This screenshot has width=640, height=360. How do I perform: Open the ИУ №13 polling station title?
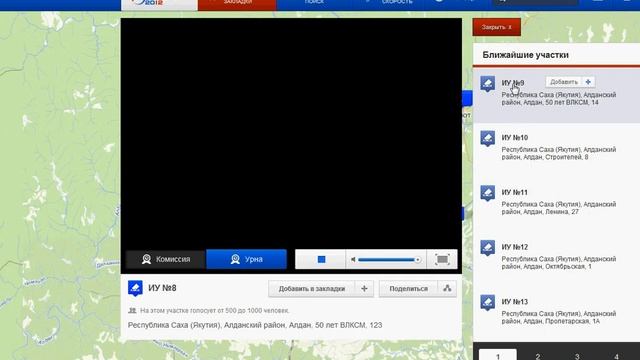click(x=515, y=302)
